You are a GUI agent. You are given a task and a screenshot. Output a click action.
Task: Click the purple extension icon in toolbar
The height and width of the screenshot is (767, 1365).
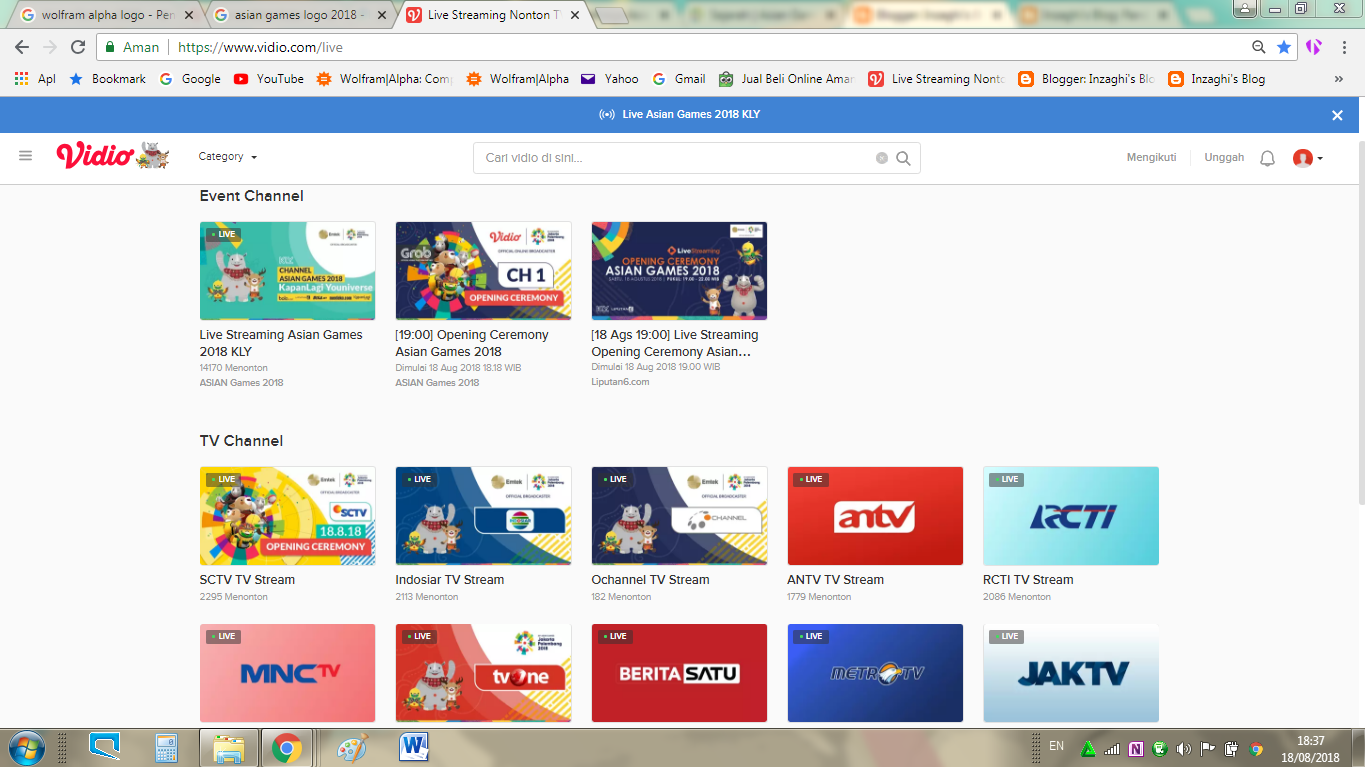1314,47
